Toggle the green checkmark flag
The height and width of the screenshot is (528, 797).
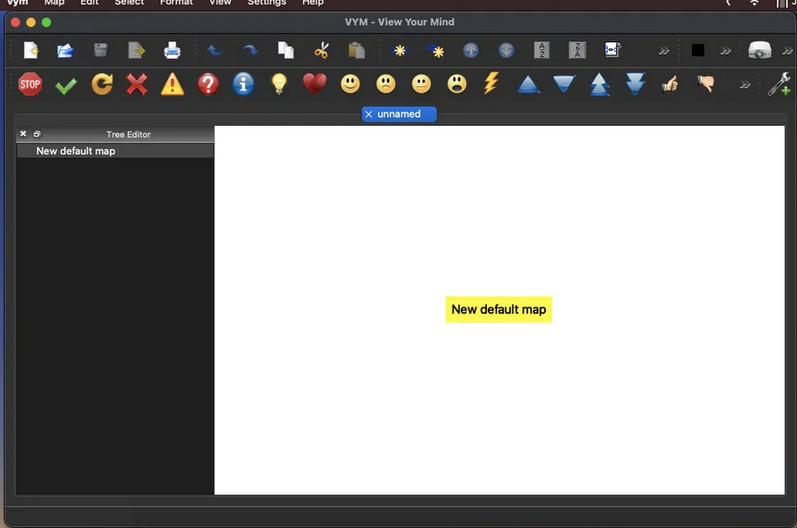pos(66,85)
